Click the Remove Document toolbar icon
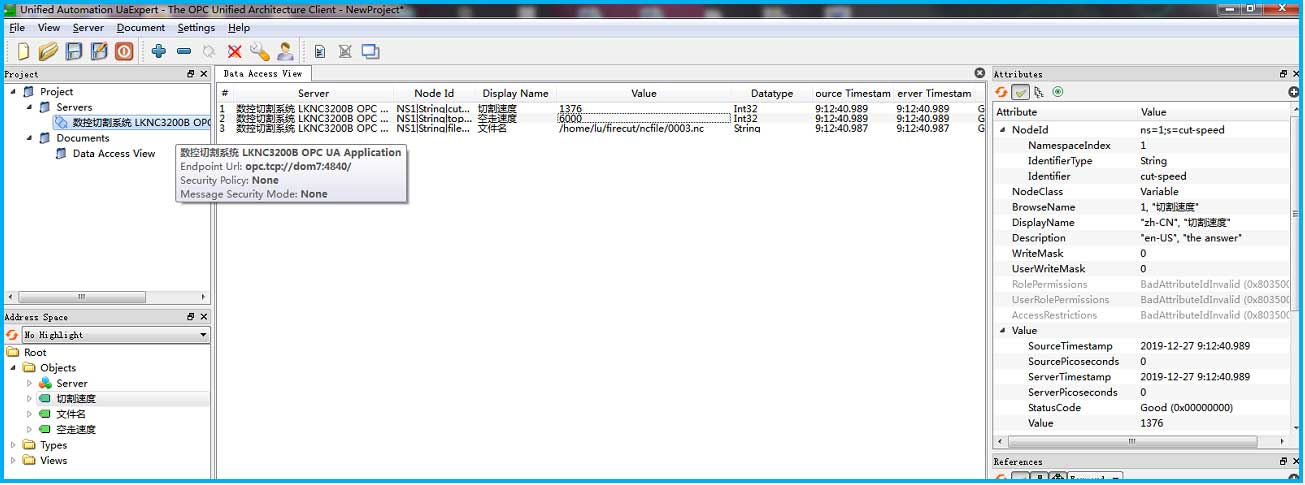The height and width of the screenshot is (485, 1305). tap(345, 51)
